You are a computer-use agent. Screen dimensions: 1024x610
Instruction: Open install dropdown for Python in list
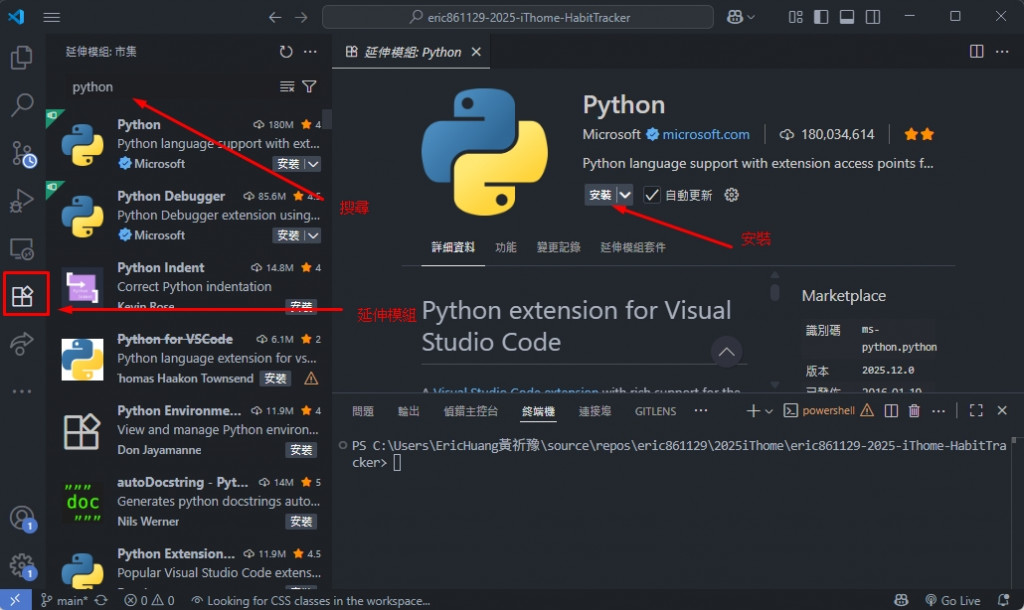(313, 164)
